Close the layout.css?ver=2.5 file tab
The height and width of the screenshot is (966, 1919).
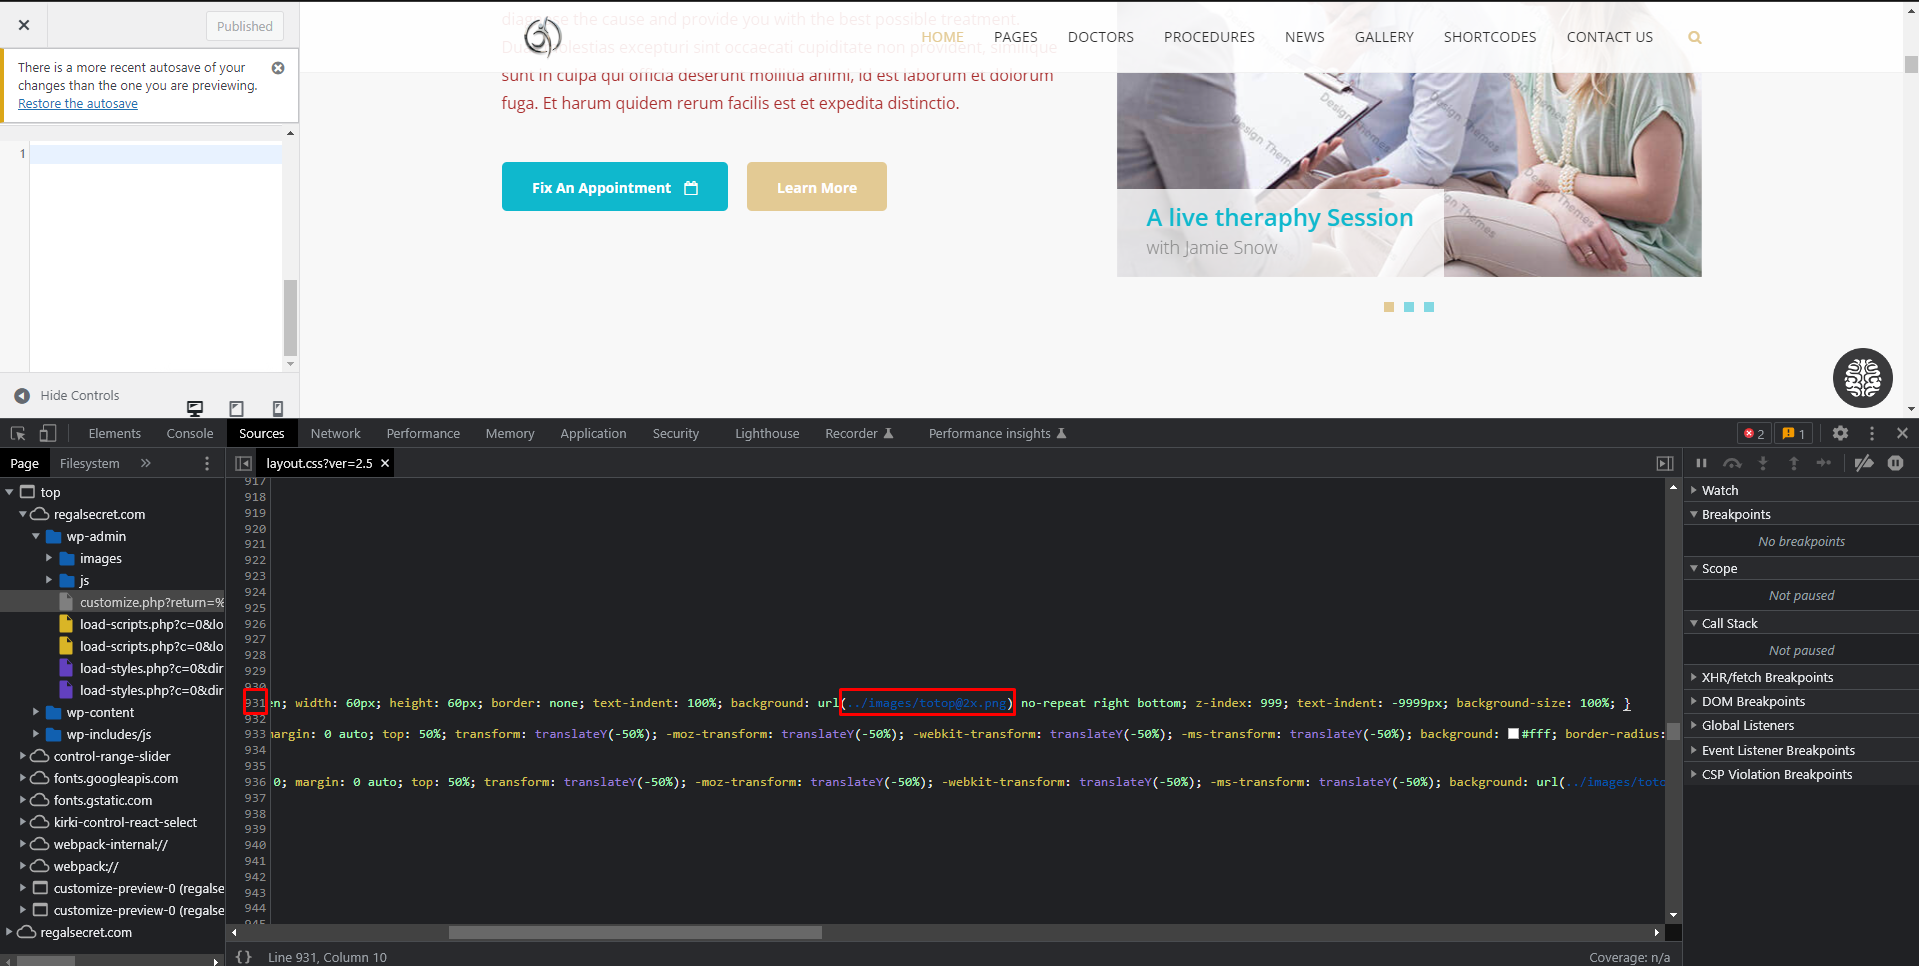click(385, 463)
